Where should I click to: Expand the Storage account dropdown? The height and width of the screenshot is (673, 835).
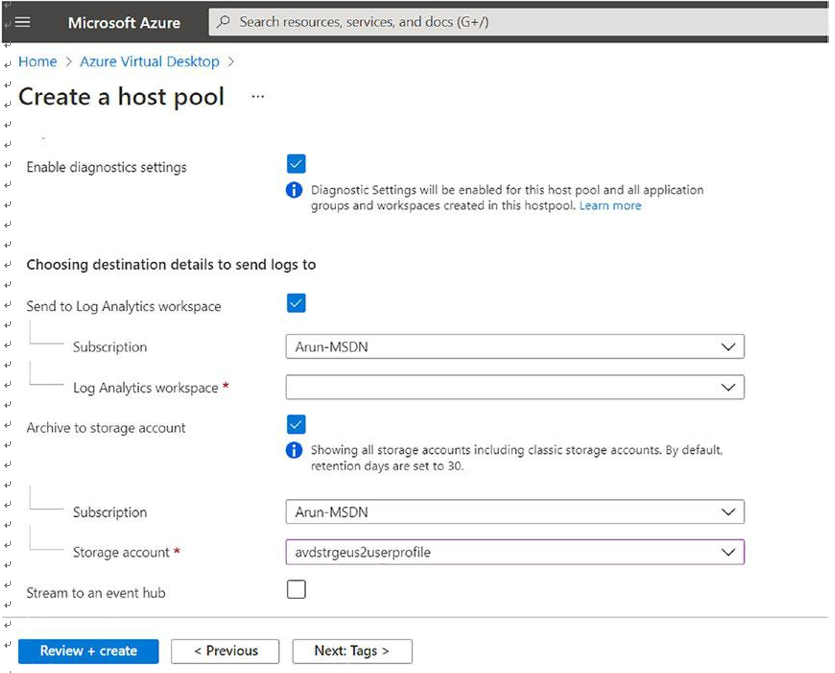515,552
